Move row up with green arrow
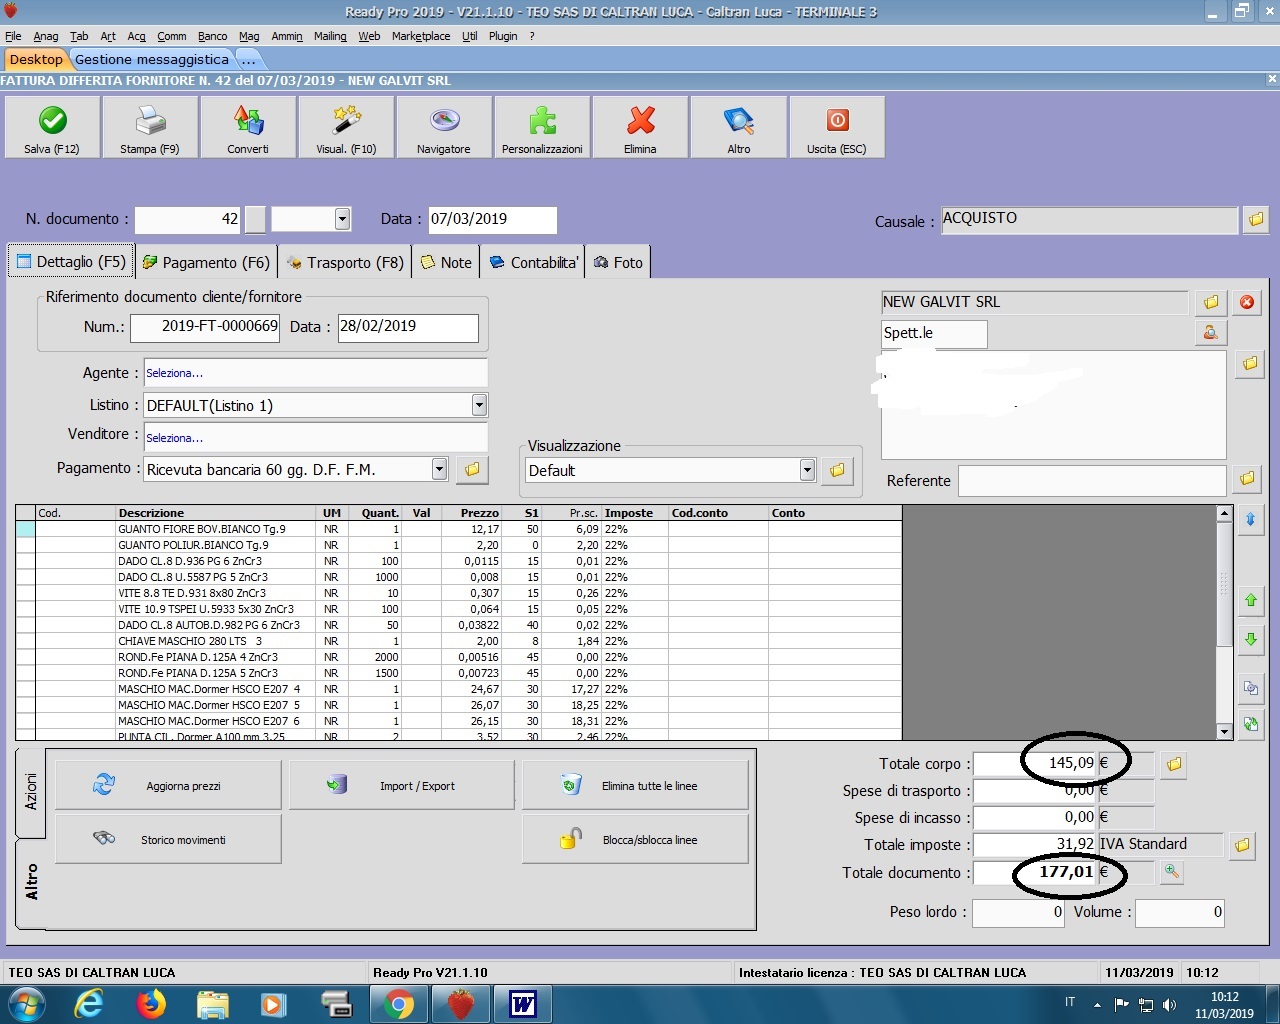This screenshot has height=1024, width=1280. click(x=1250, y=601)
